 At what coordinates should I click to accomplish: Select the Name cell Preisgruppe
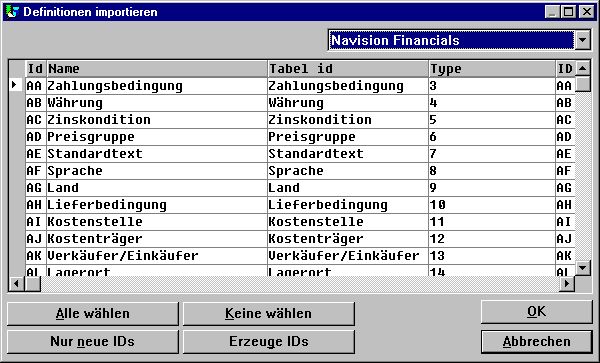pos(157,137)
